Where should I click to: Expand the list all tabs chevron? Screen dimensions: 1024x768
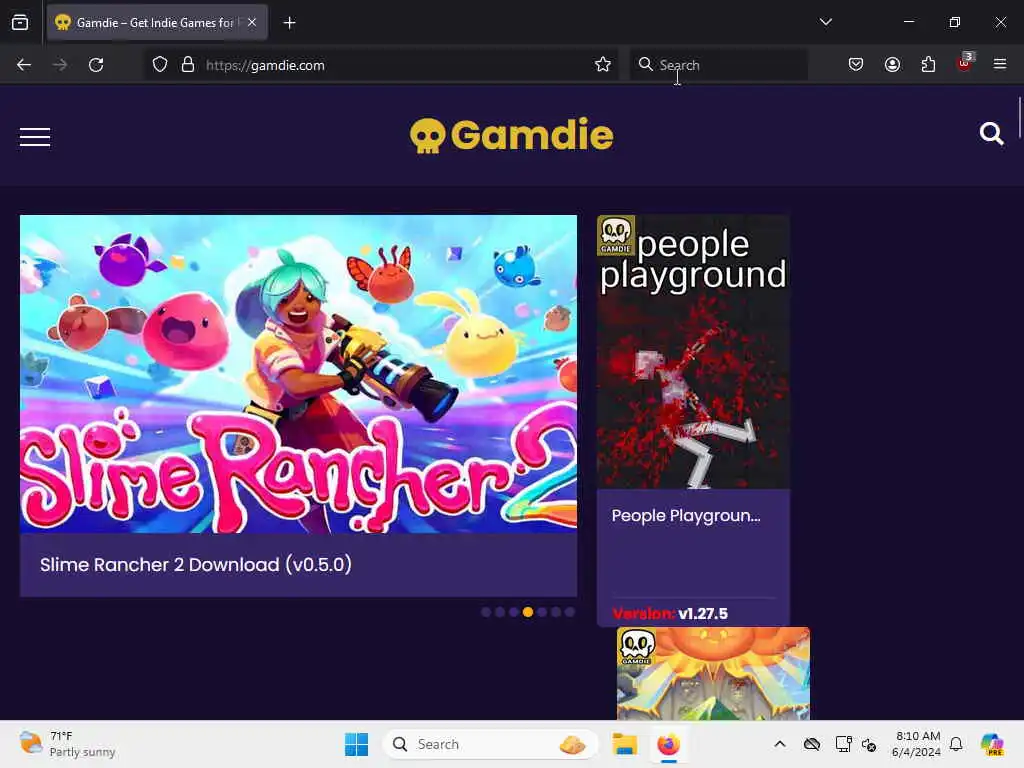tap(826, 22)
